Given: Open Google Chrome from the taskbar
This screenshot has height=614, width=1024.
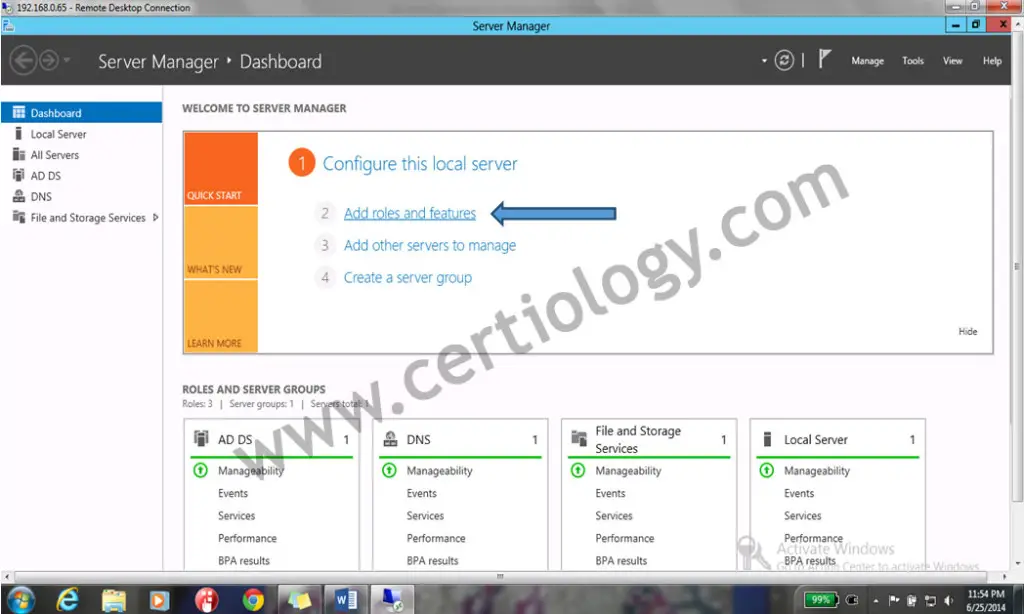Looking at the screenshot, I should 252,598.
